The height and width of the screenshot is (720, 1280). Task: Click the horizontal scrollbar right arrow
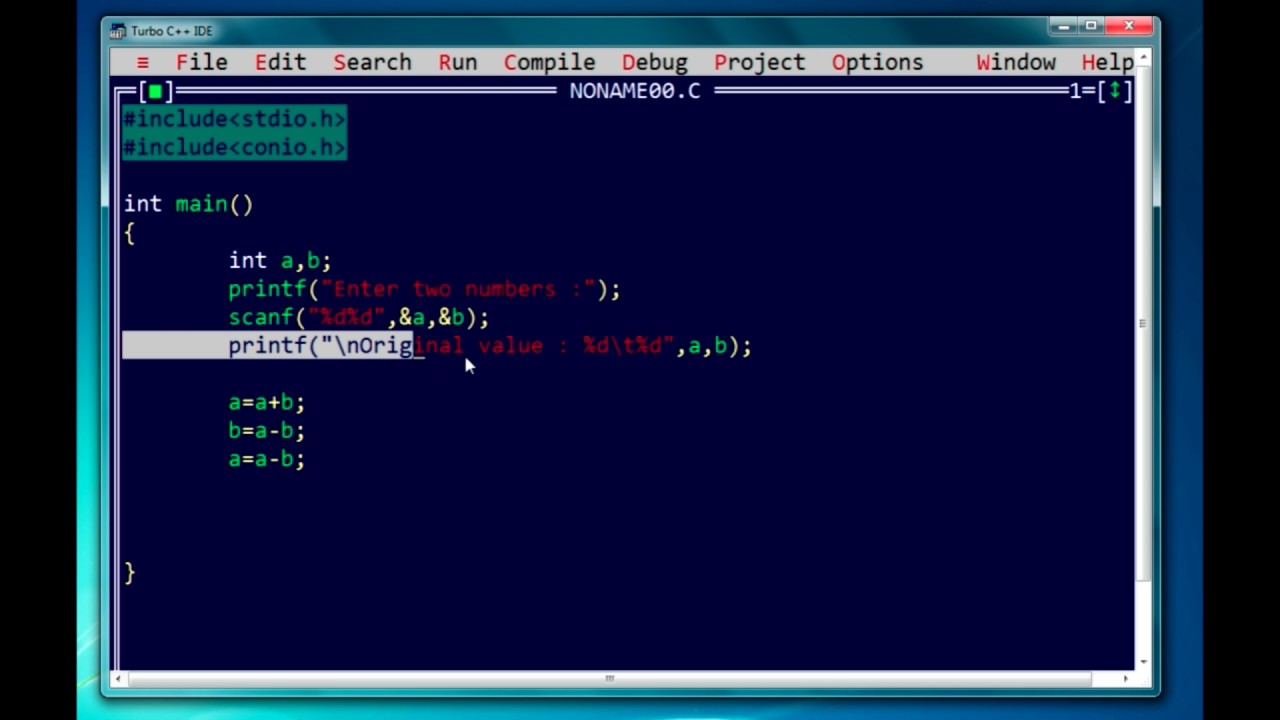pos(1126,679)
